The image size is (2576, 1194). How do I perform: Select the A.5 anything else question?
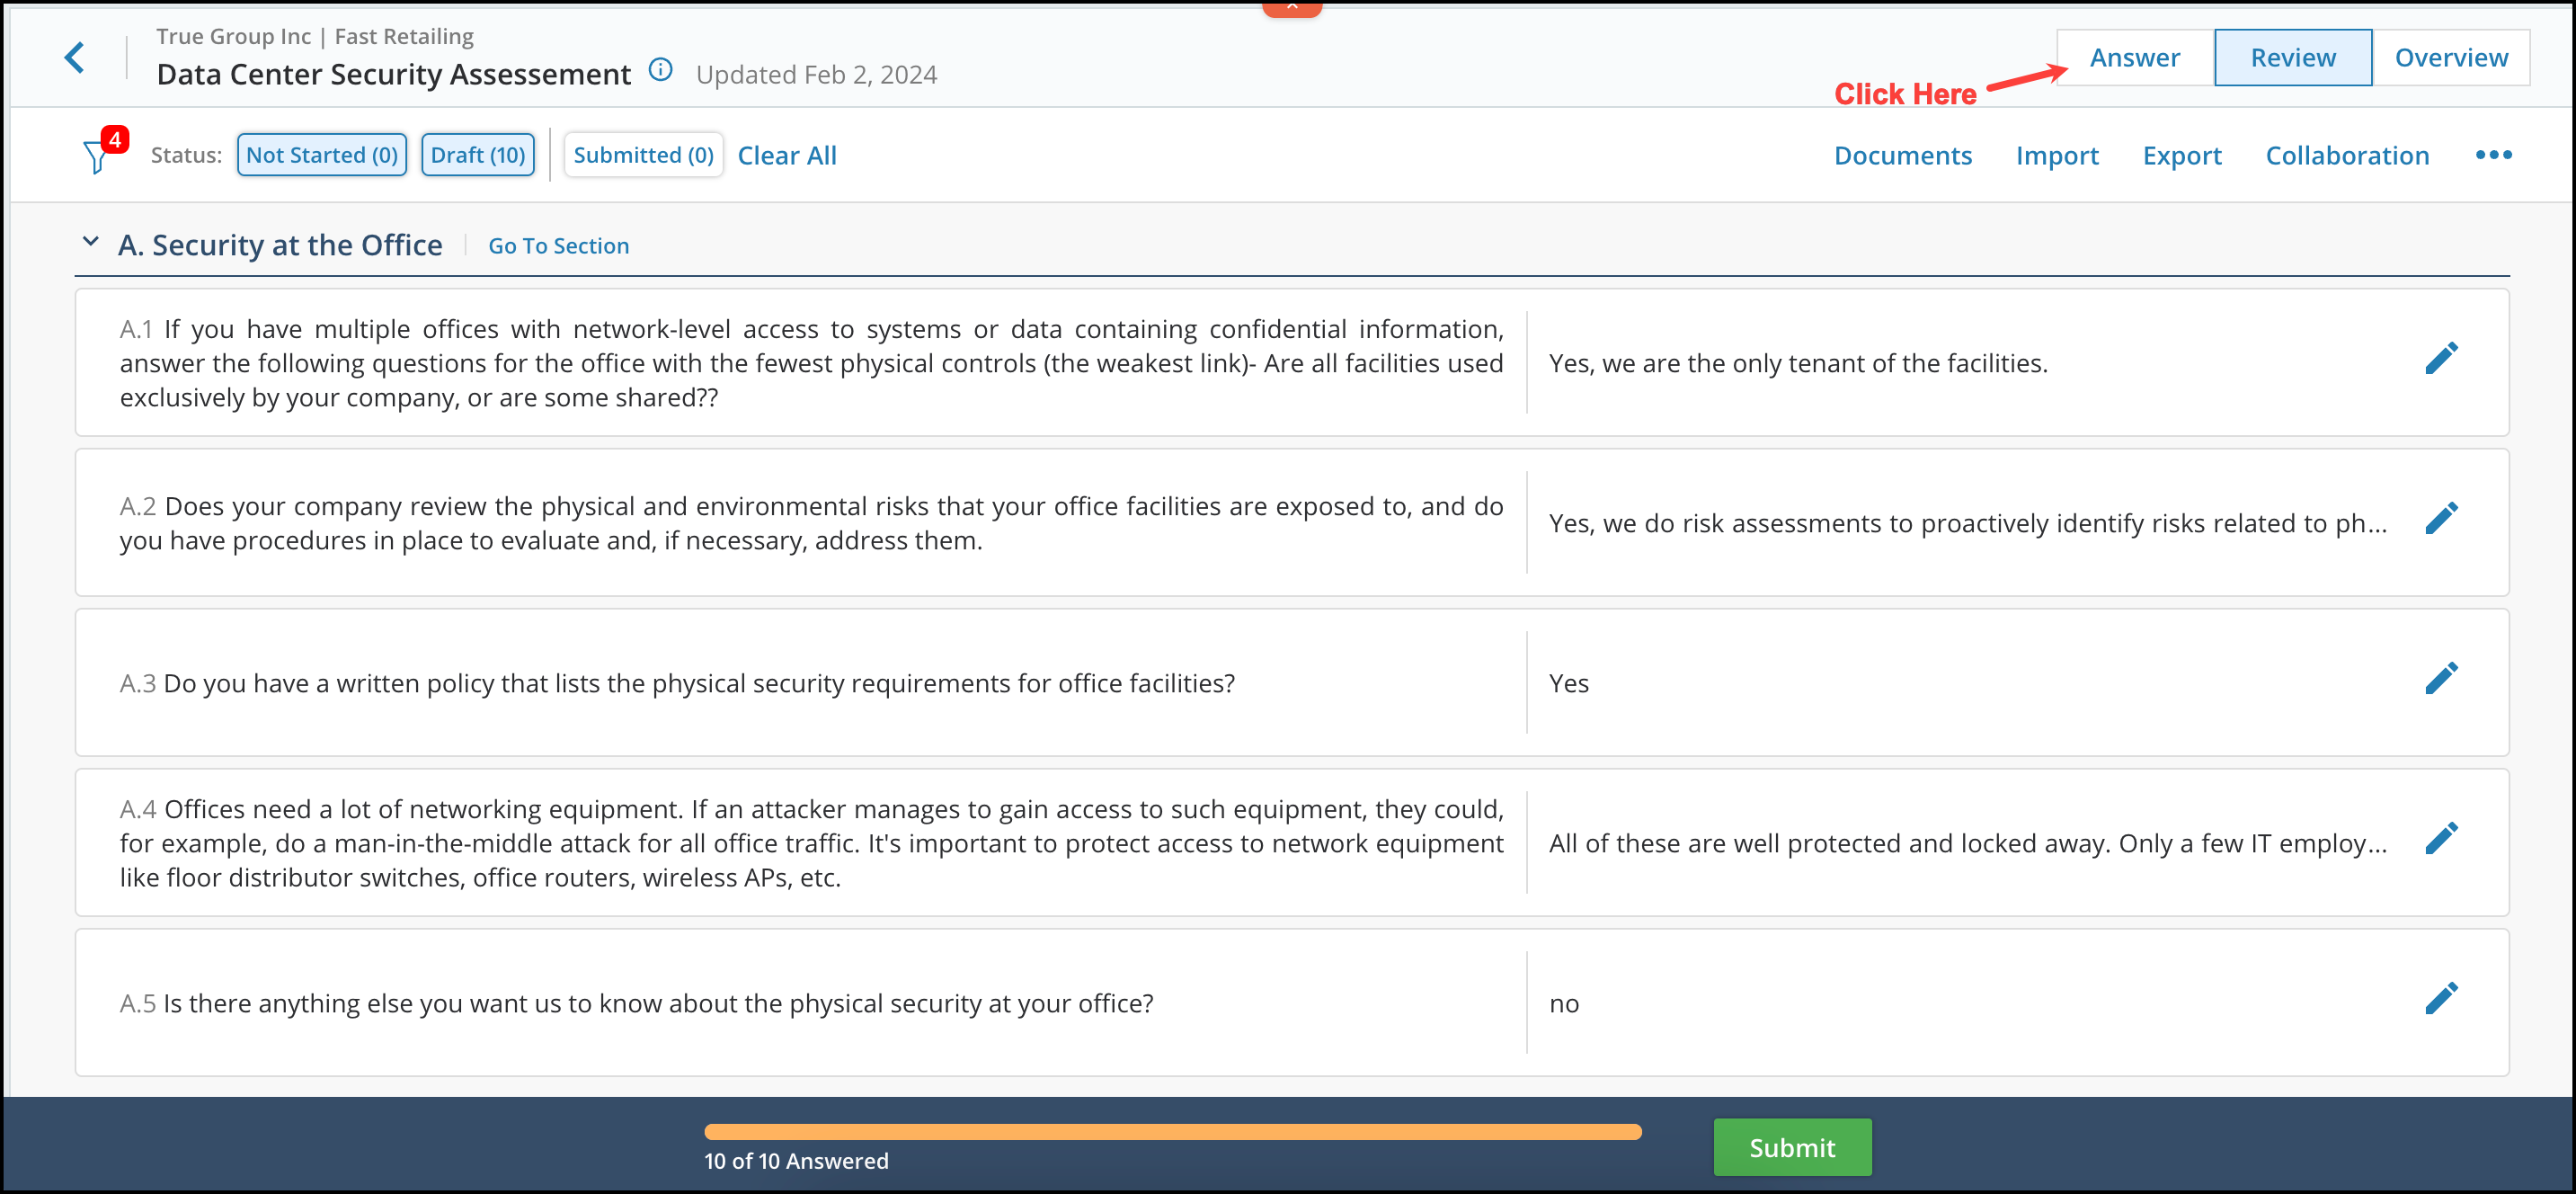(636, 1003)
